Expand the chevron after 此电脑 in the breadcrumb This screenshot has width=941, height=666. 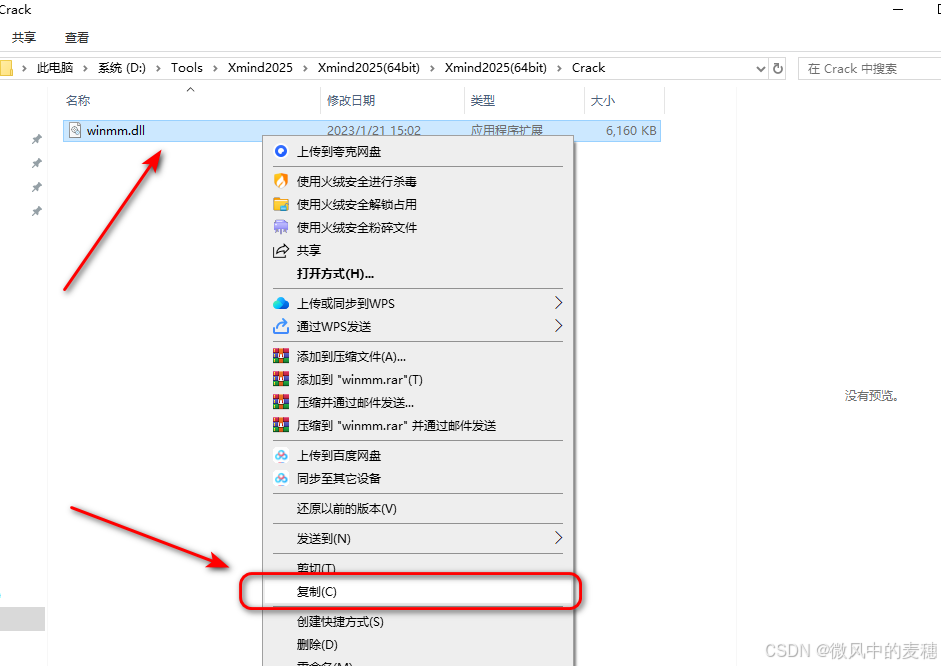(x=85, y=68)
